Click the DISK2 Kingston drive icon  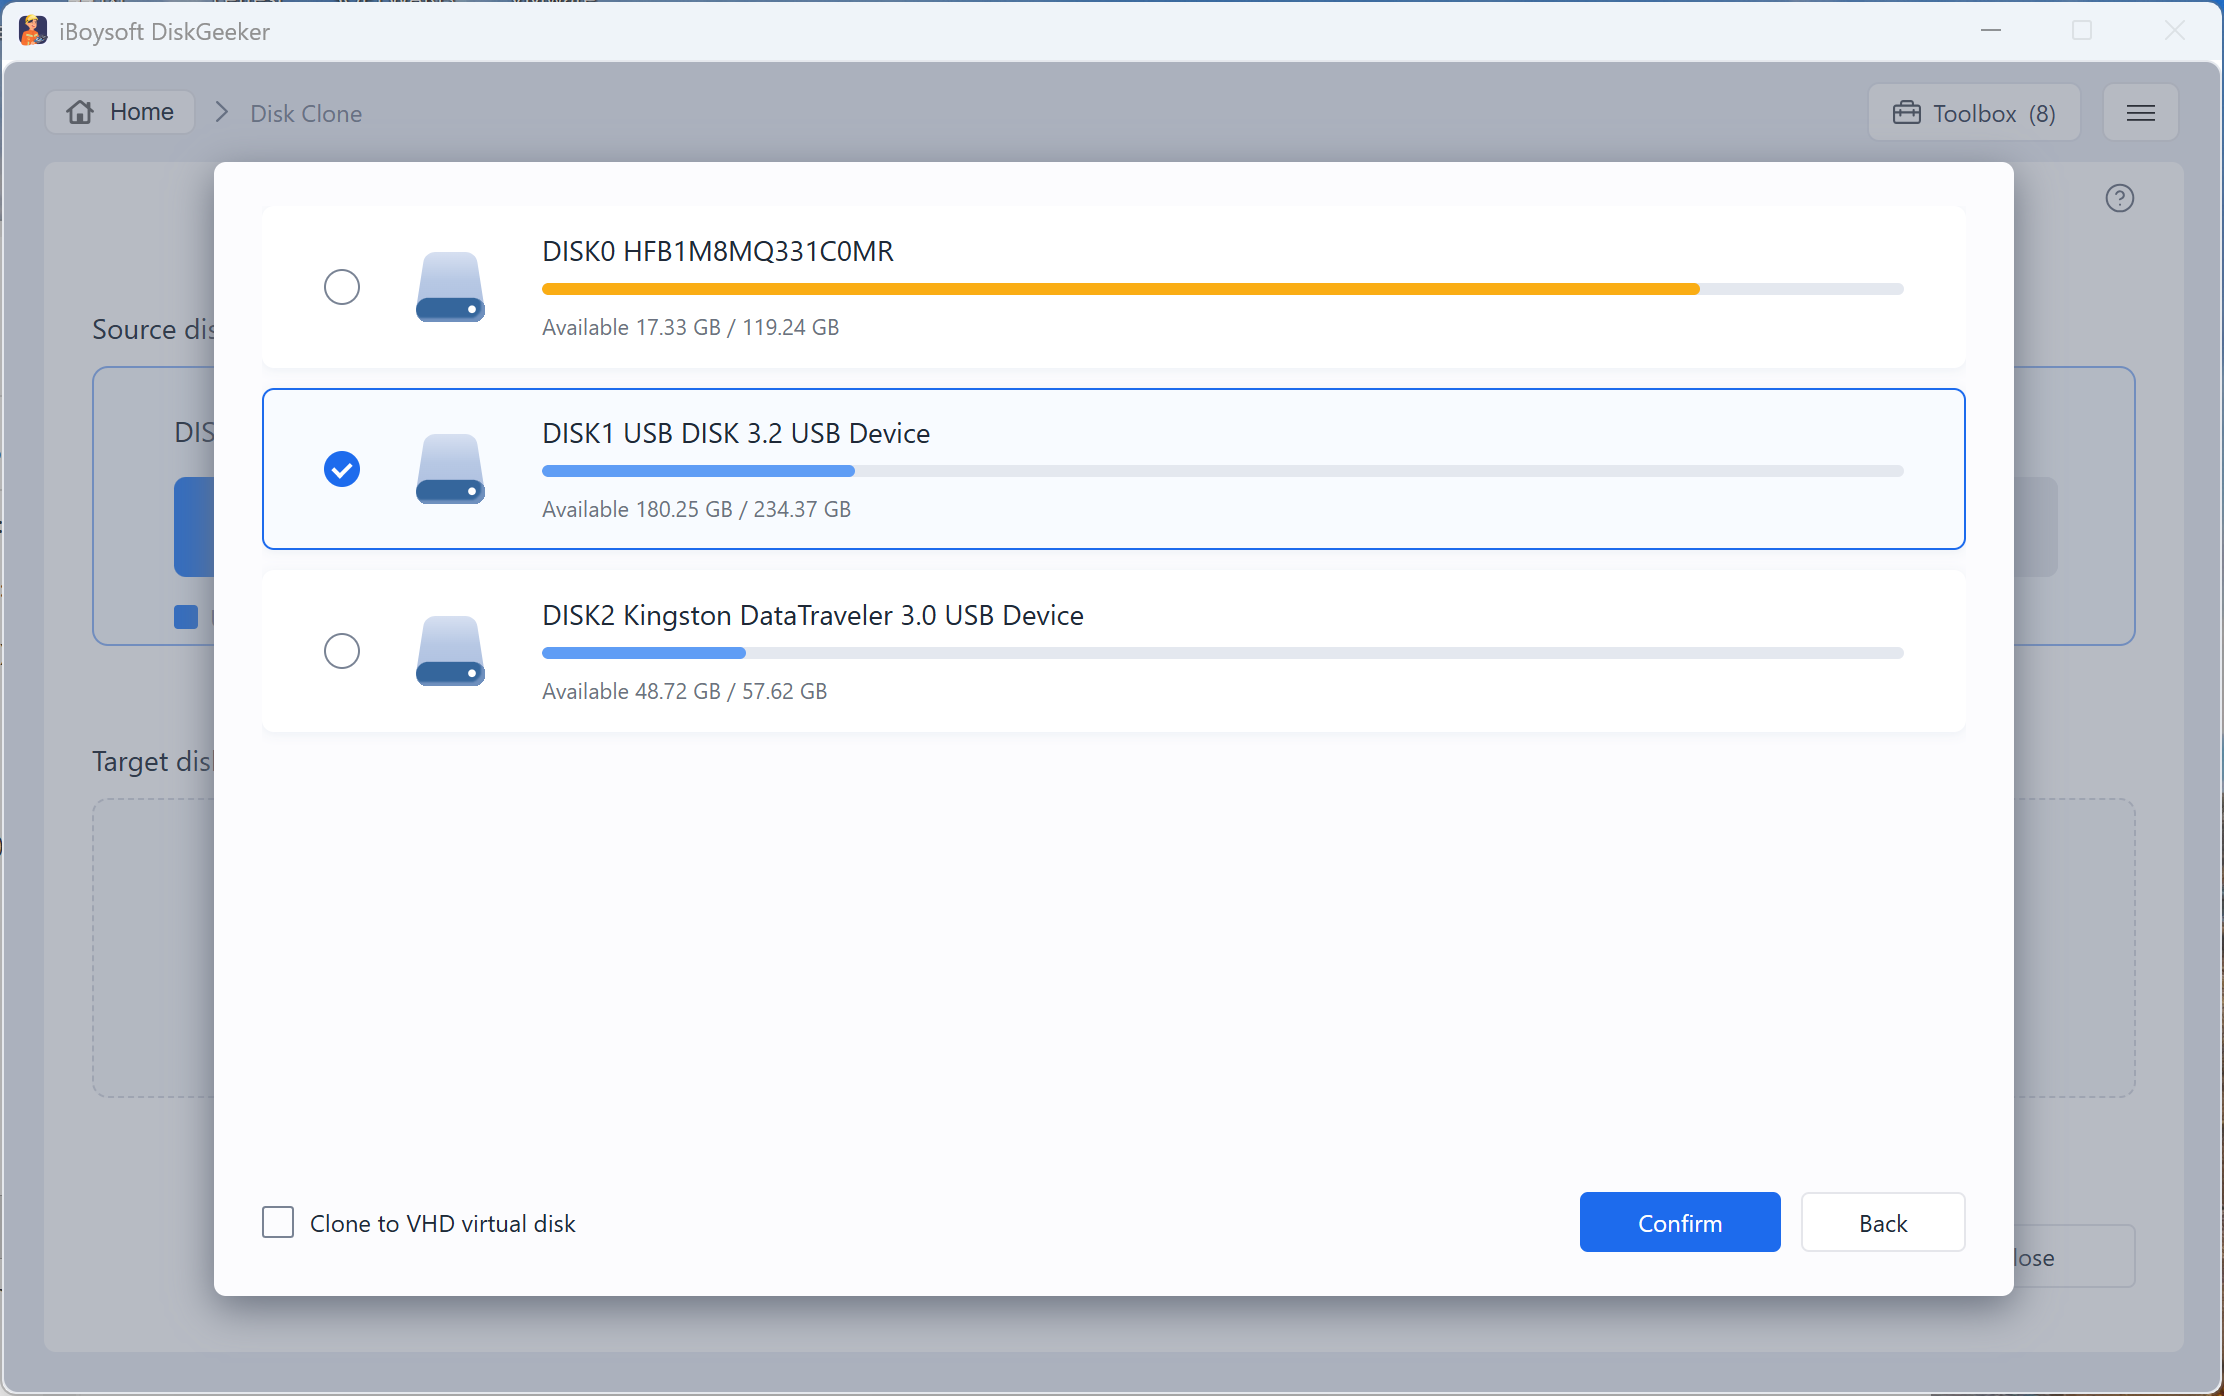(x=450, y=651)
